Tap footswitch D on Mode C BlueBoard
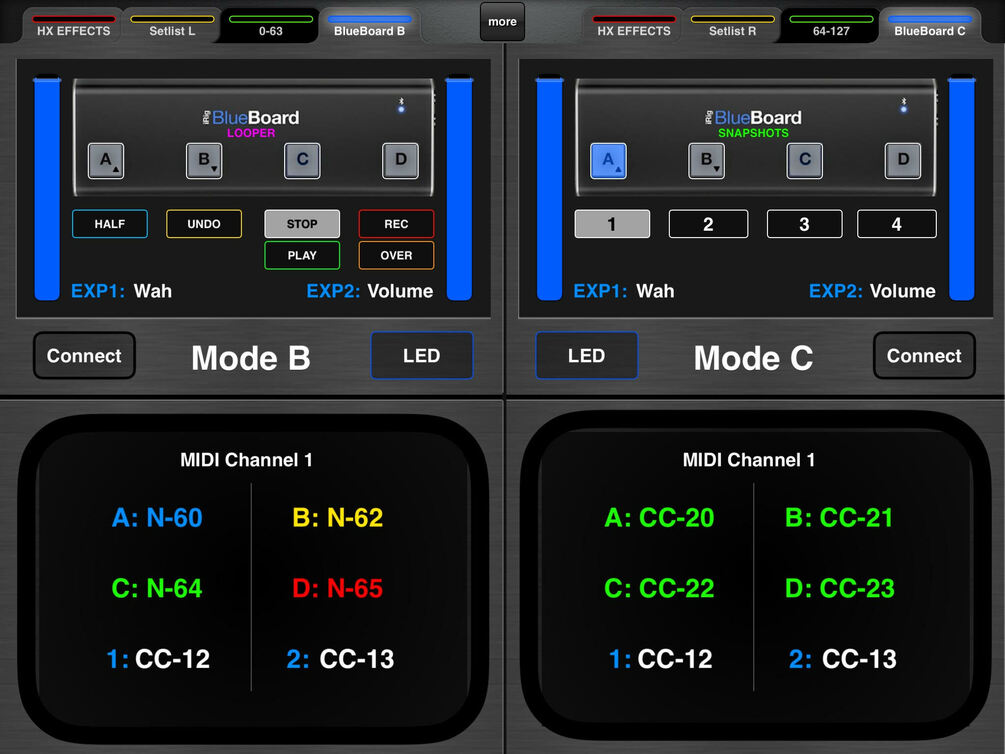The width and height of the screenshot is (1005, 754). tap(903, 160)
